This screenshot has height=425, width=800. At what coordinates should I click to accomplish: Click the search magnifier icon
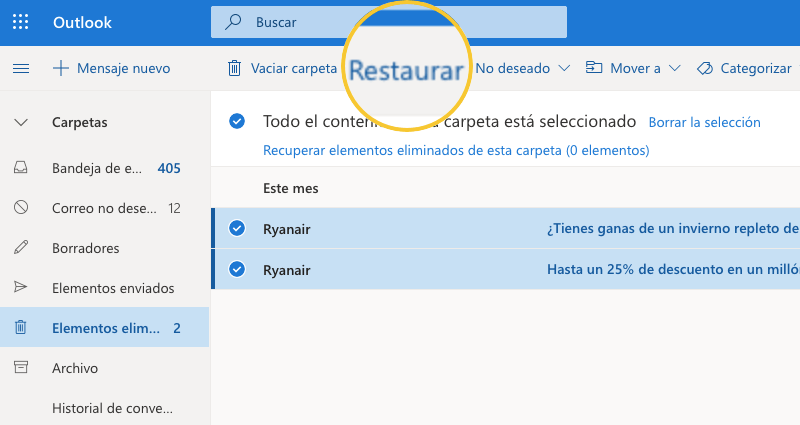[233, 22]
